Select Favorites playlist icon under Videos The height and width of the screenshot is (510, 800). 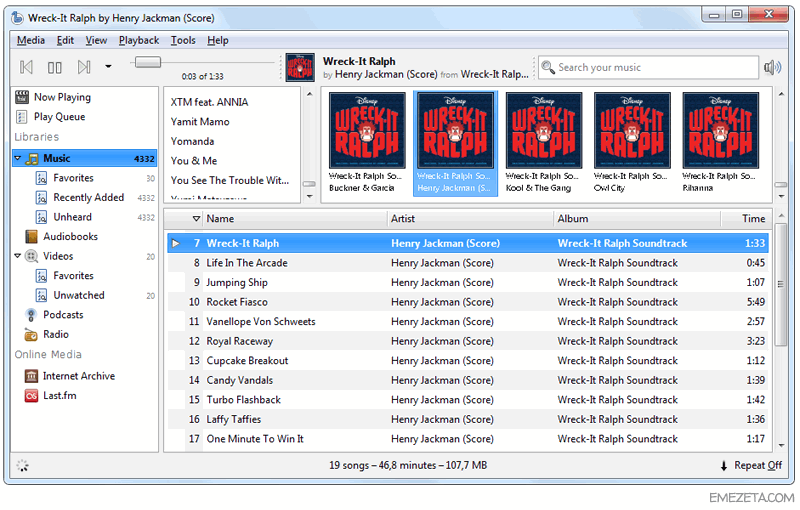click(41, 276)
